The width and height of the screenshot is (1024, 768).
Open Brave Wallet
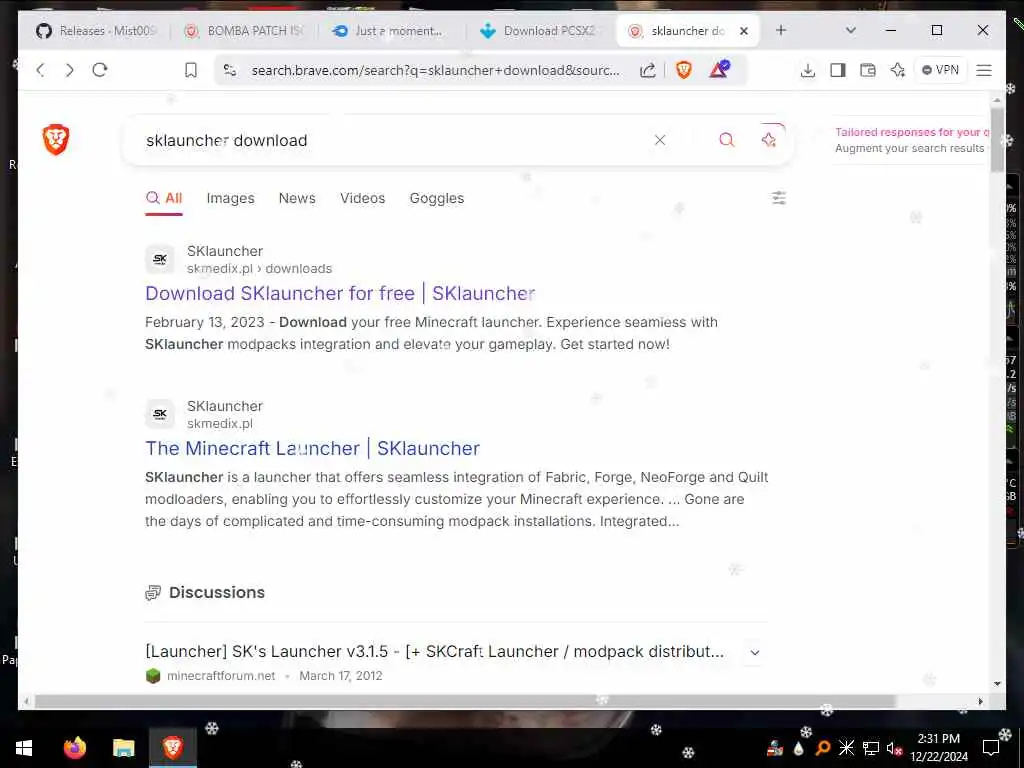coord(868,70)
